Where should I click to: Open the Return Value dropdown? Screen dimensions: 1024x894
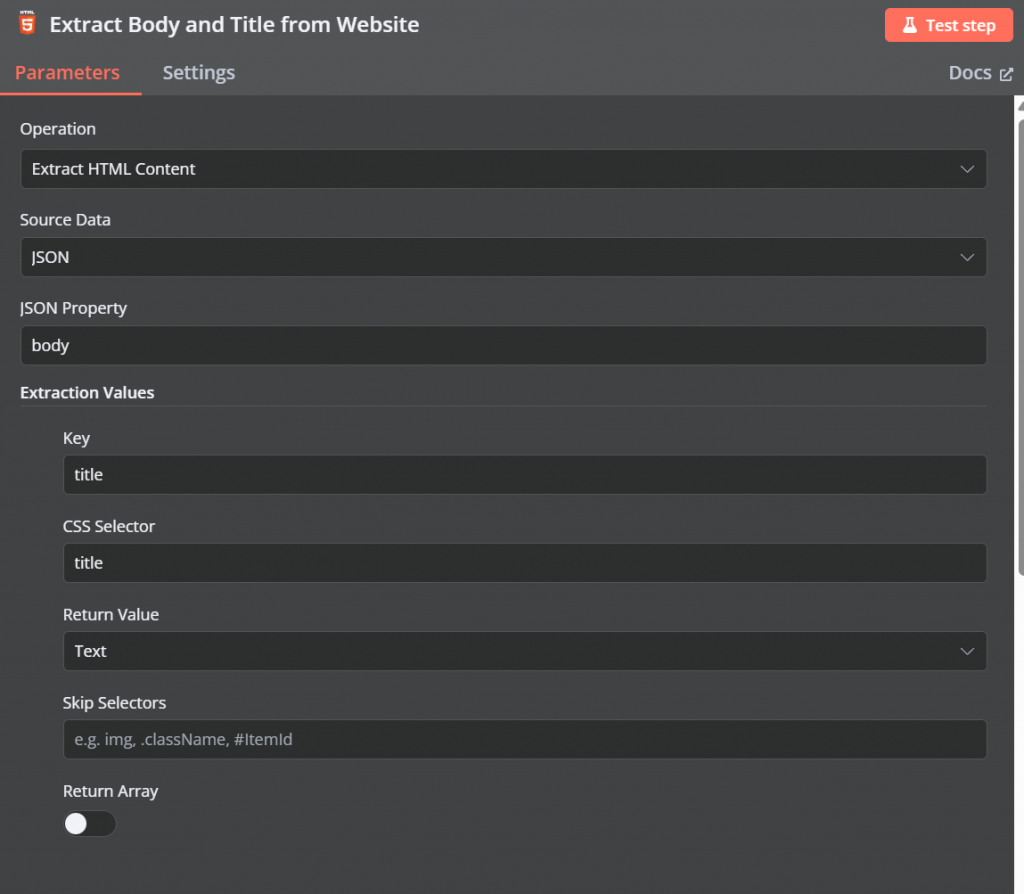click(x=524, y=651)
